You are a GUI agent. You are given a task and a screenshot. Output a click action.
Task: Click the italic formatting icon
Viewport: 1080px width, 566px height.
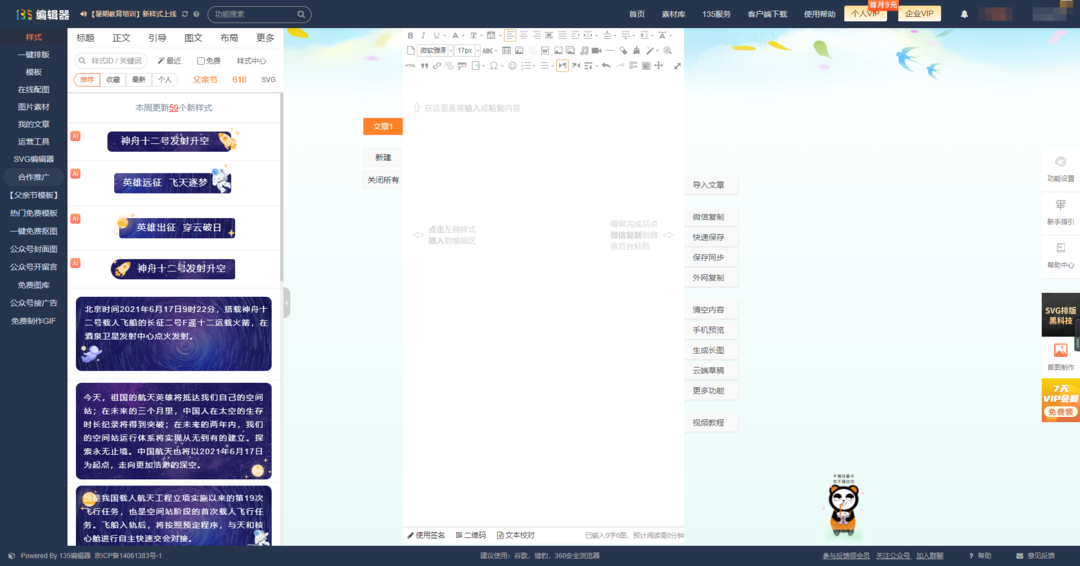coord(423,36)
